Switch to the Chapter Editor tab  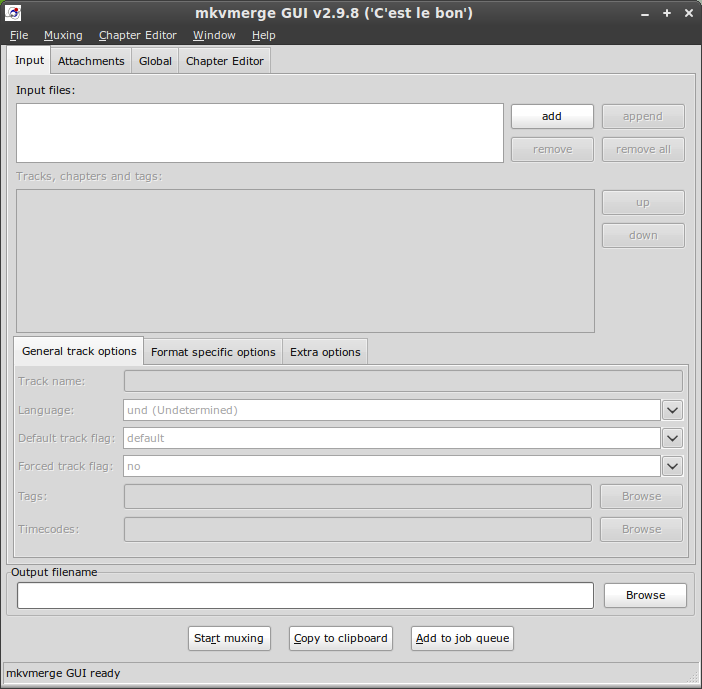point(224,61)
